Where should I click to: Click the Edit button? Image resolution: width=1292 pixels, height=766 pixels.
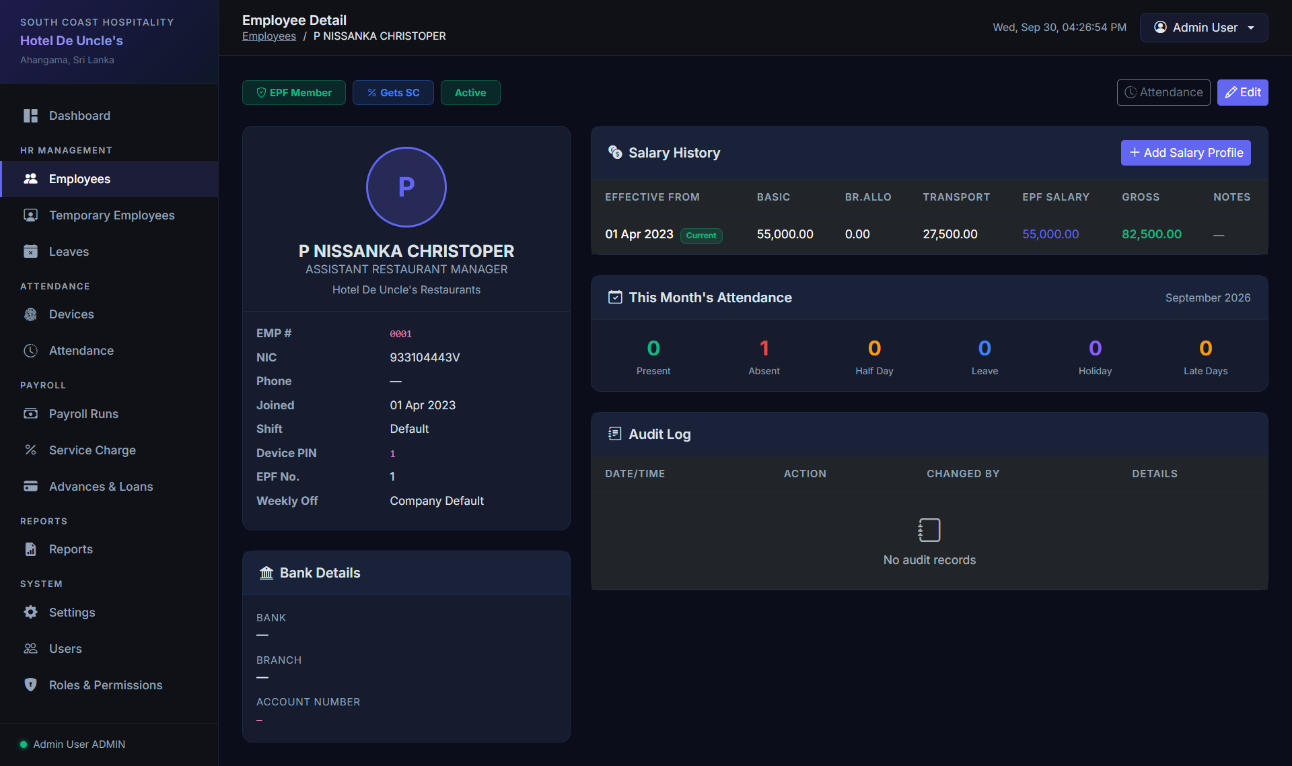1243,92
